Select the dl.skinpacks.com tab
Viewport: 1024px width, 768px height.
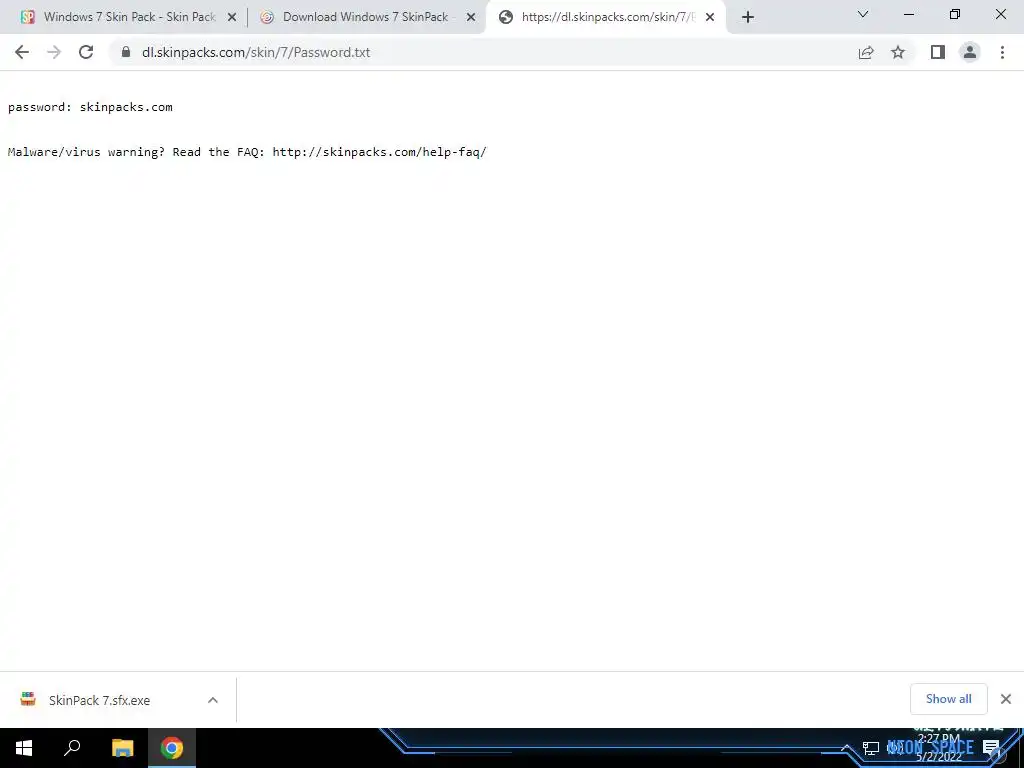coord(606,17)
